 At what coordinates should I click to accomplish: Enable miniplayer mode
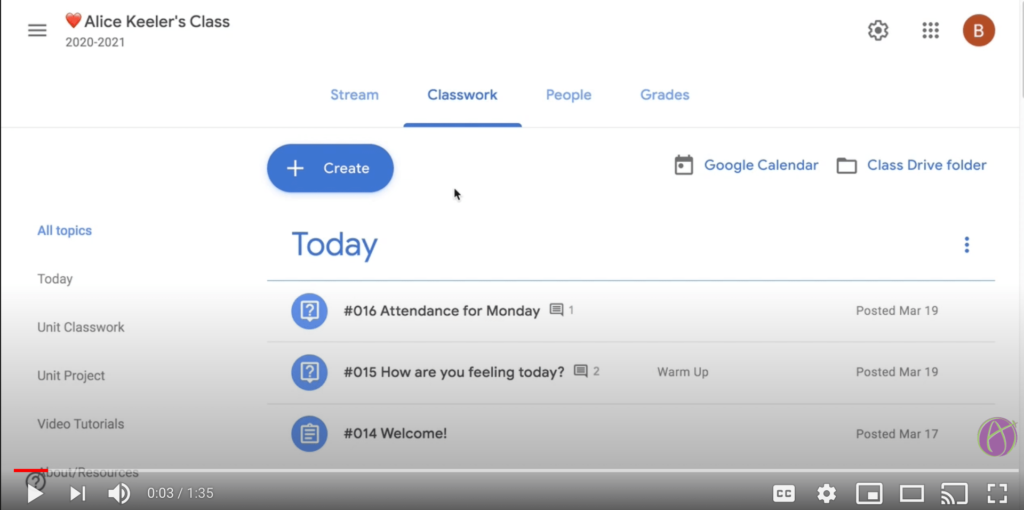(869, 493)
